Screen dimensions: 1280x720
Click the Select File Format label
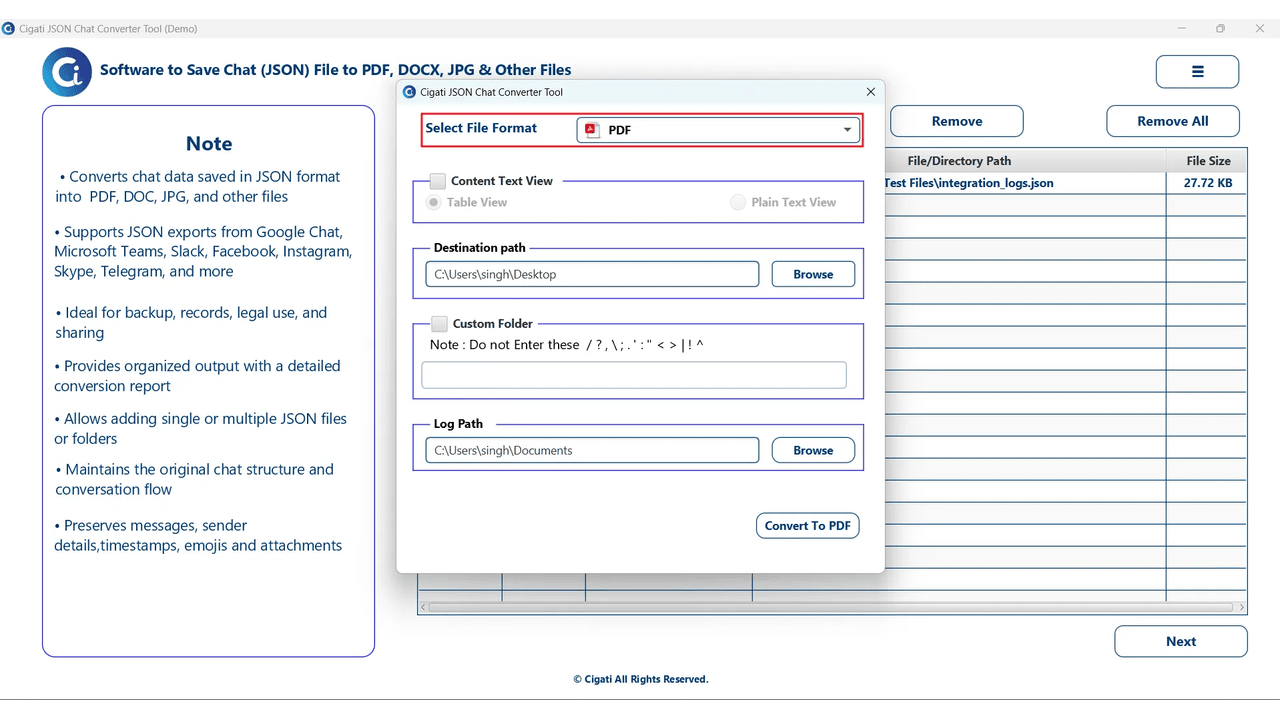[x=481, y=128]
